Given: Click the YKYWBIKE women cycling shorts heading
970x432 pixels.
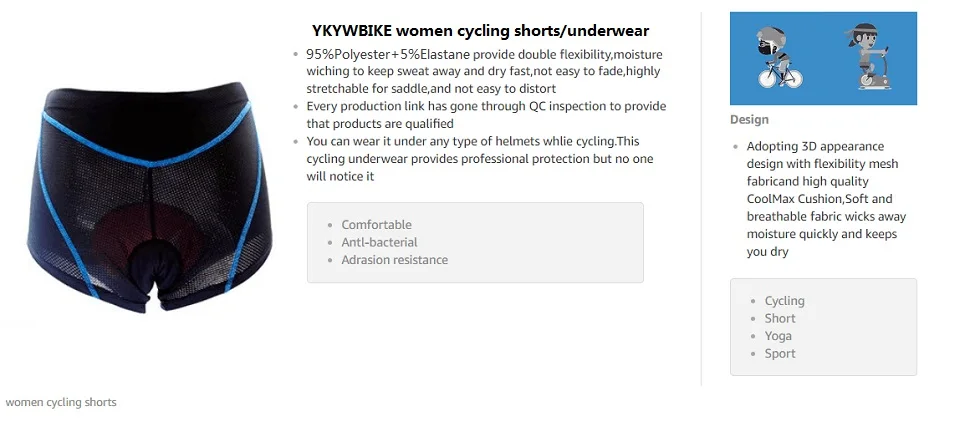Looking at the screenshot, I should 480,30.
